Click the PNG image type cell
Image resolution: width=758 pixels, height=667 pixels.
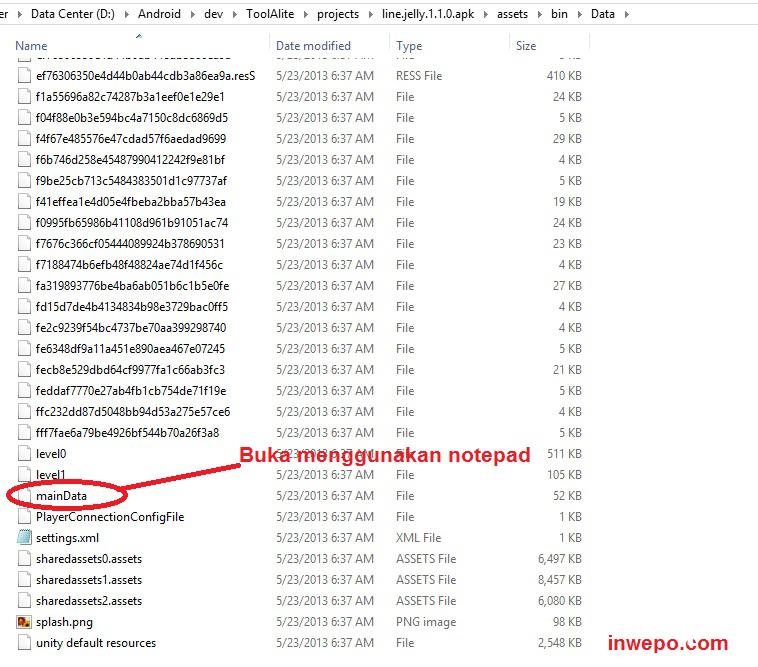pos(426,622)
